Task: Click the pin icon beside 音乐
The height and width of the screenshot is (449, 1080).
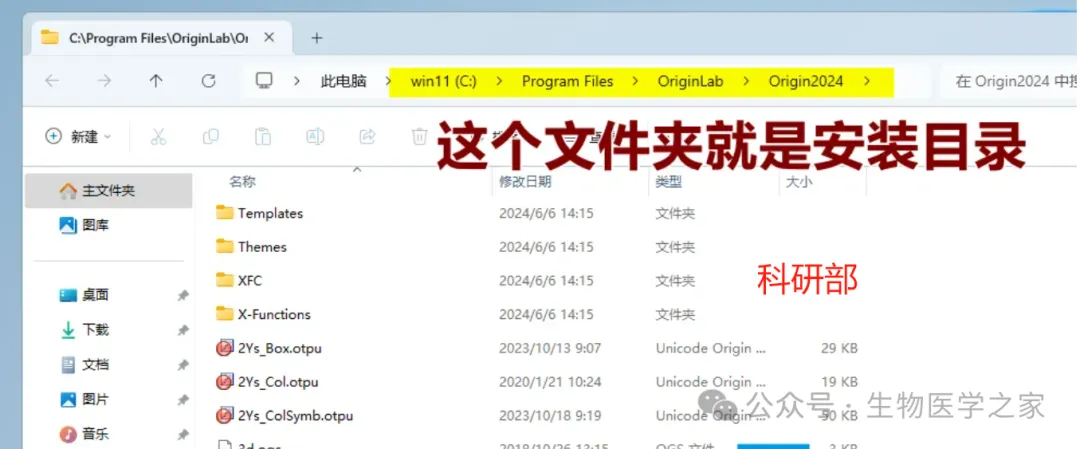Action: (183, 435)
